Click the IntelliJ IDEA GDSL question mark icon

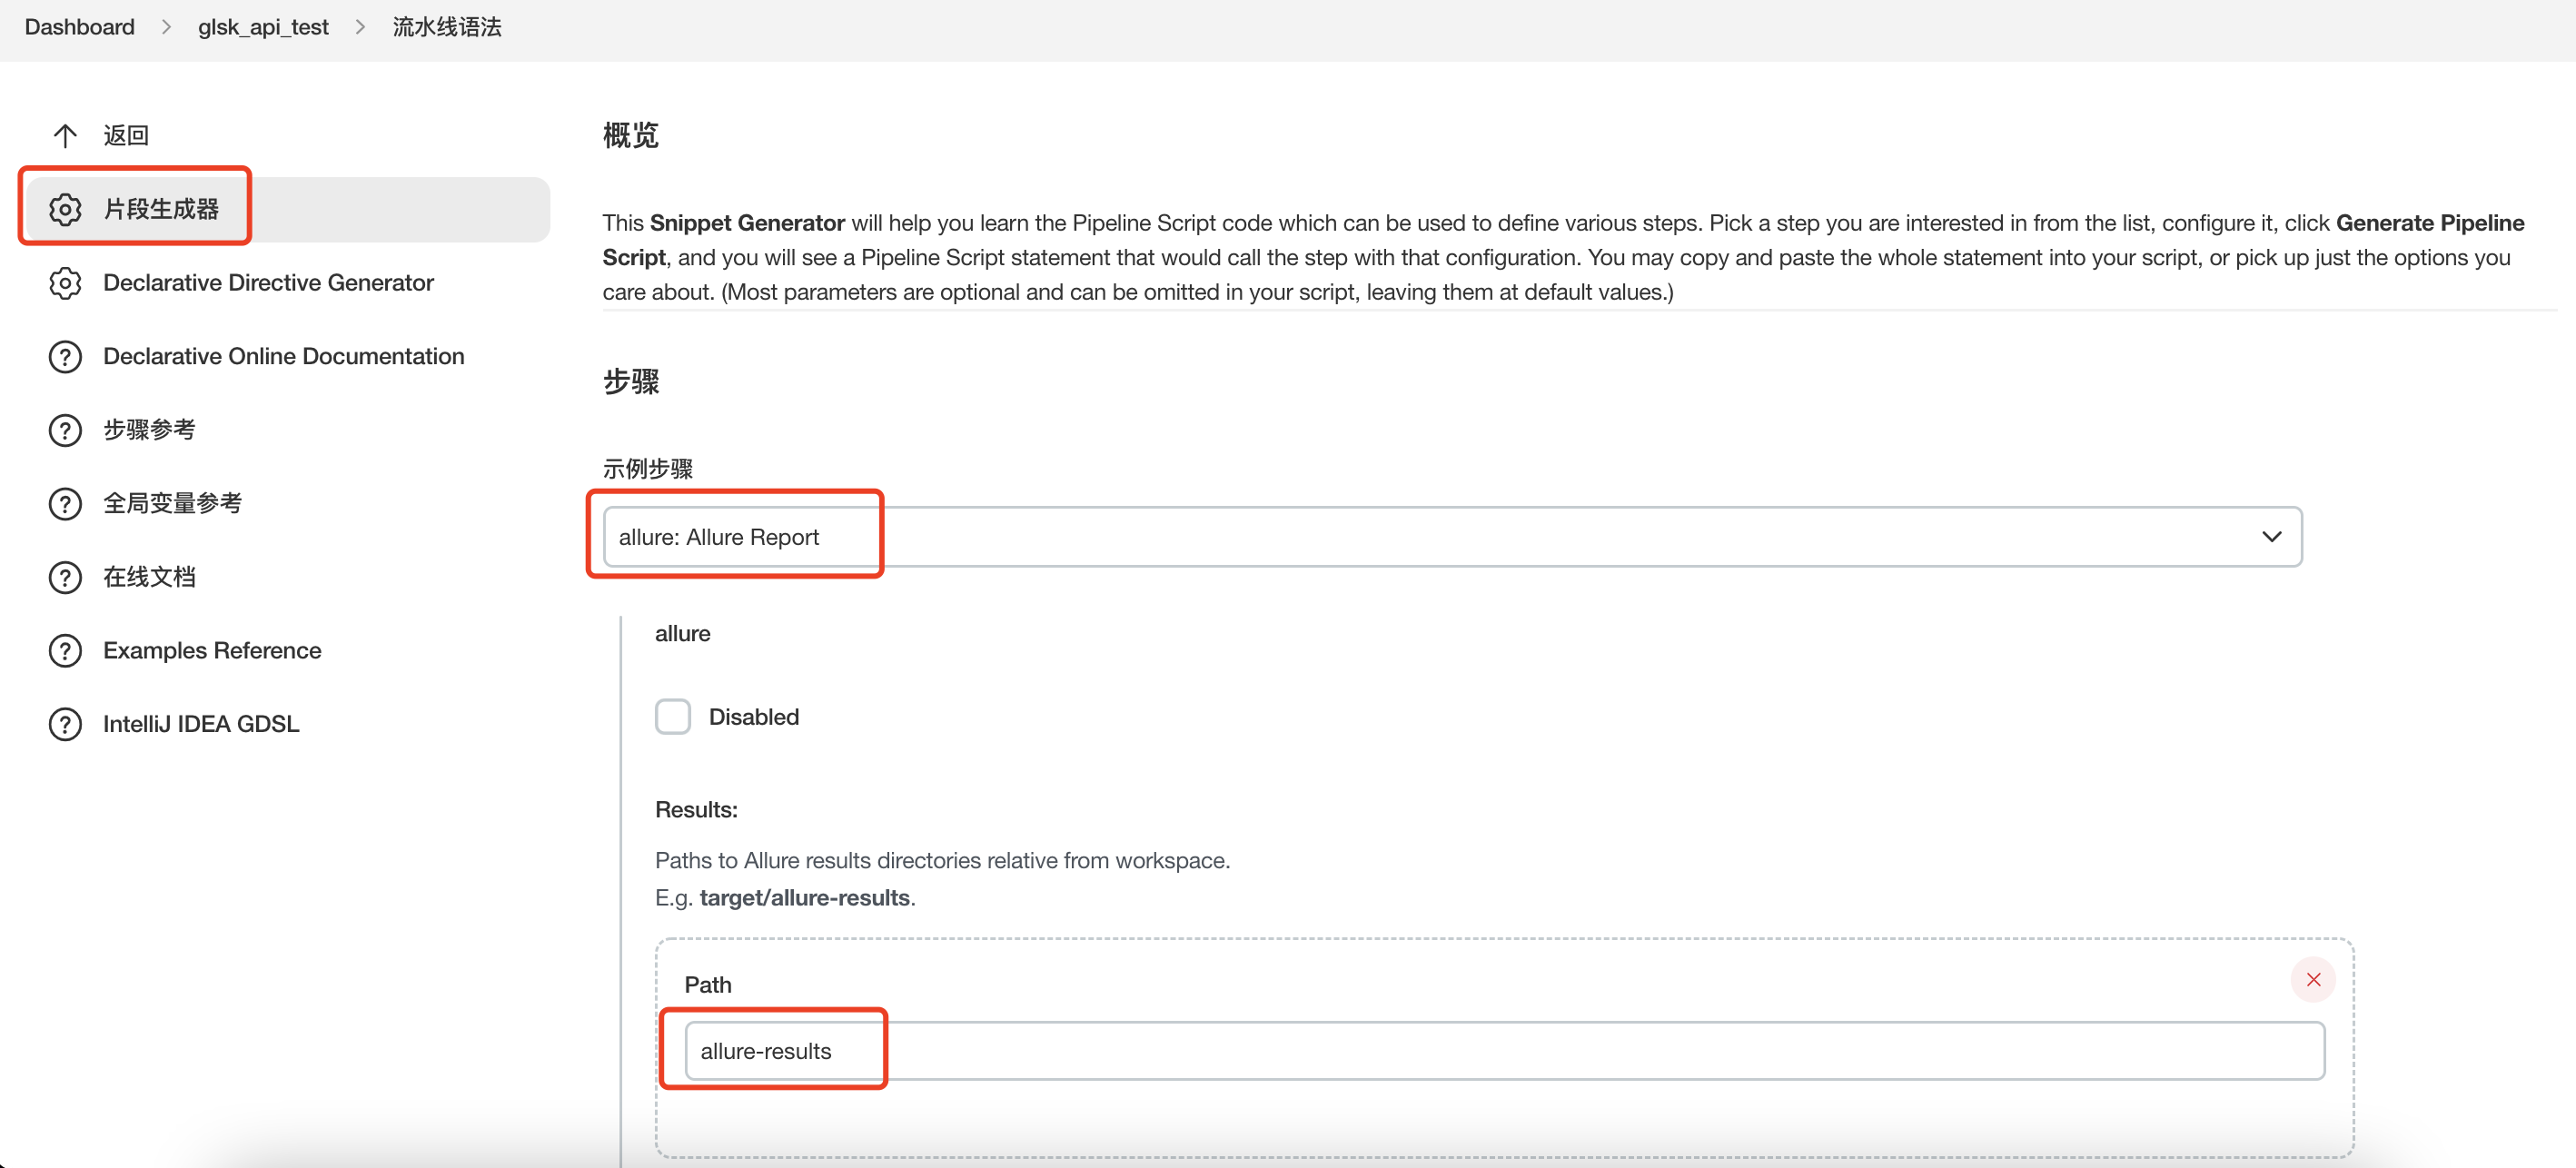click(x=65, y=724)
